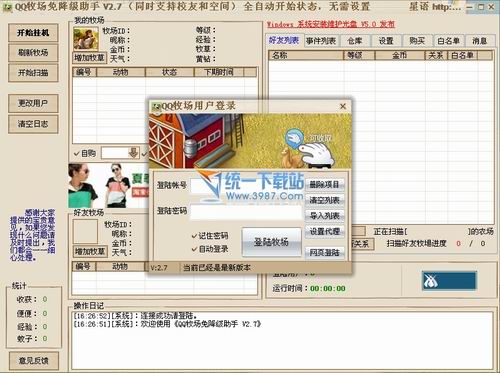The image size is (500, 373).
Task: Click the 登陆密码 password field
Action: pos(246,212)
